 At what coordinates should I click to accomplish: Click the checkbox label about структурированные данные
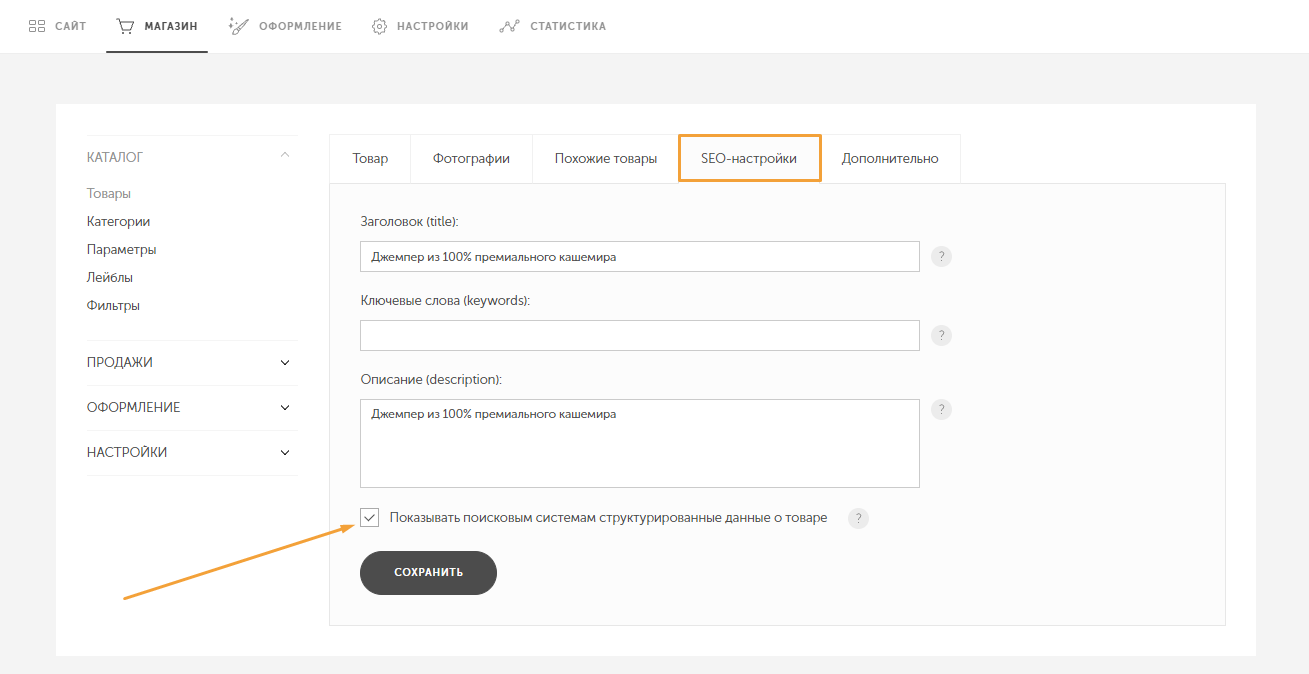click(608, 518)
